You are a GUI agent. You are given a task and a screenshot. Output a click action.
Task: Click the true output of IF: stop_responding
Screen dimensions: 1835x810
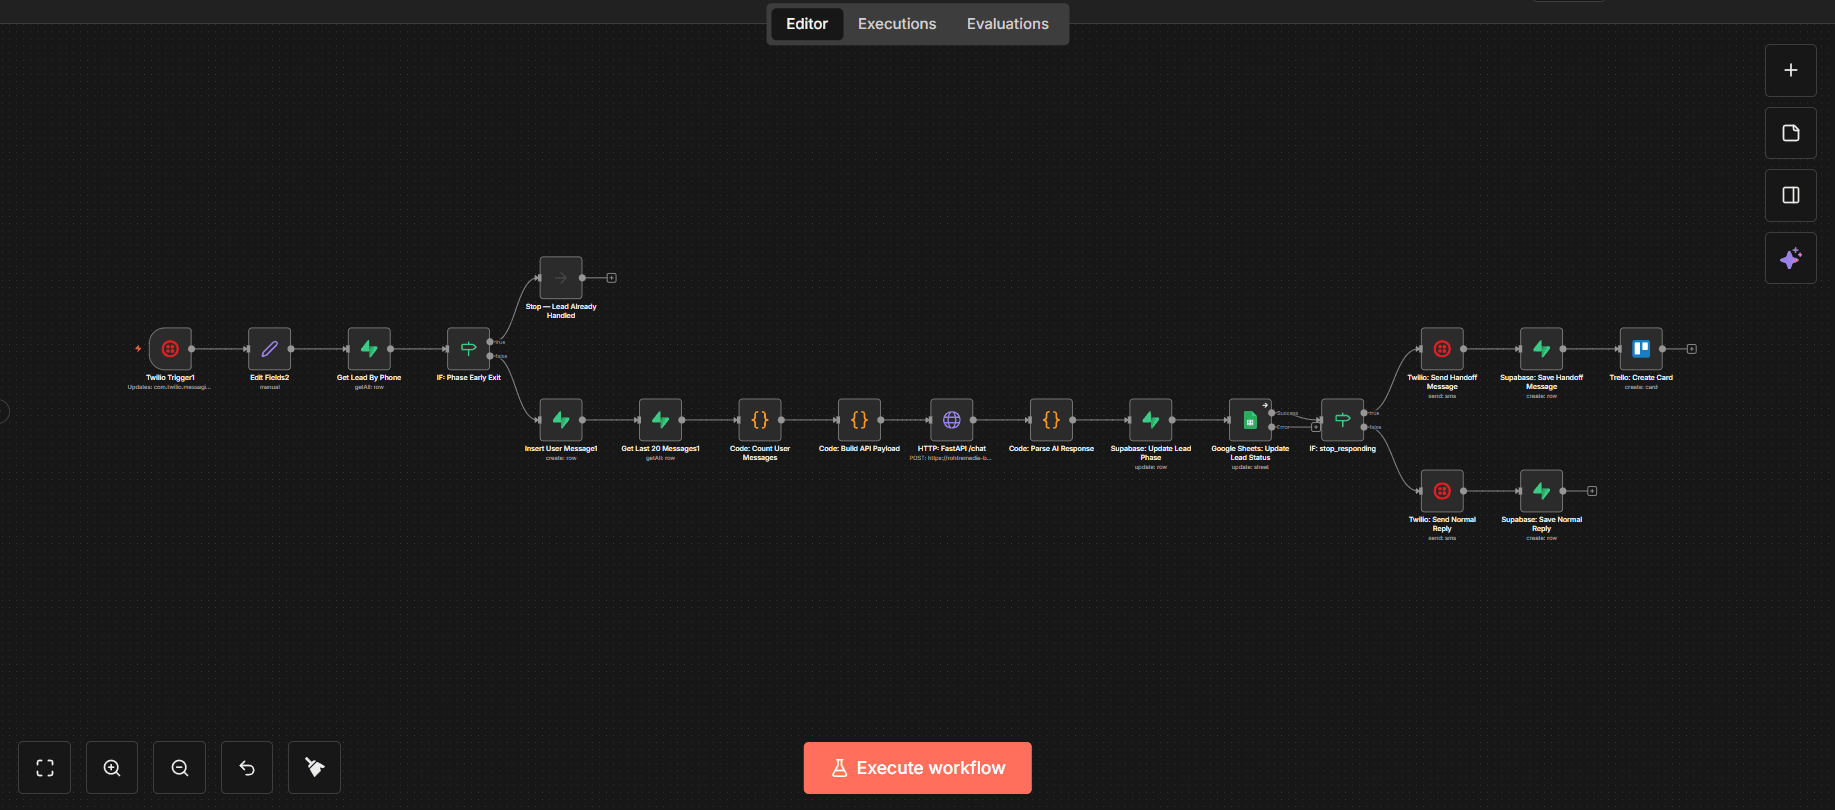click(x=1364, y=413)
